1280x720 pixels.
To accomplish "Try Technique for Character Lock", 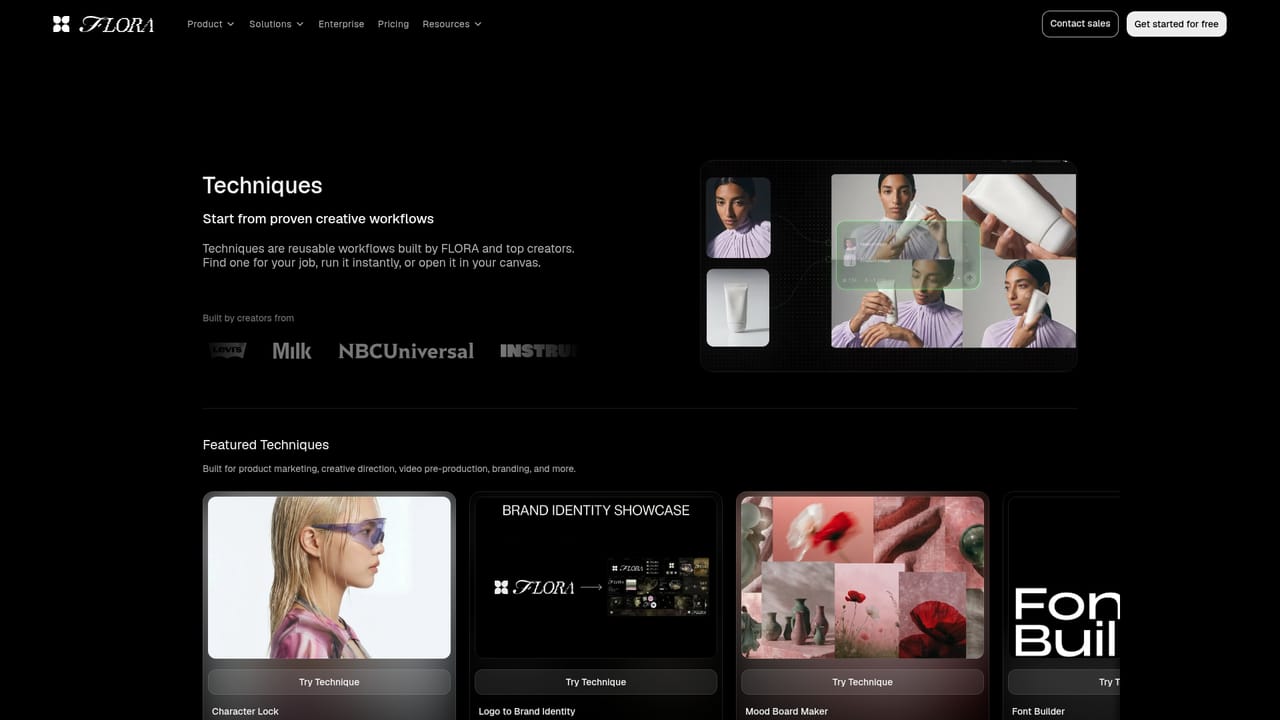I will (x=329, y=682).
